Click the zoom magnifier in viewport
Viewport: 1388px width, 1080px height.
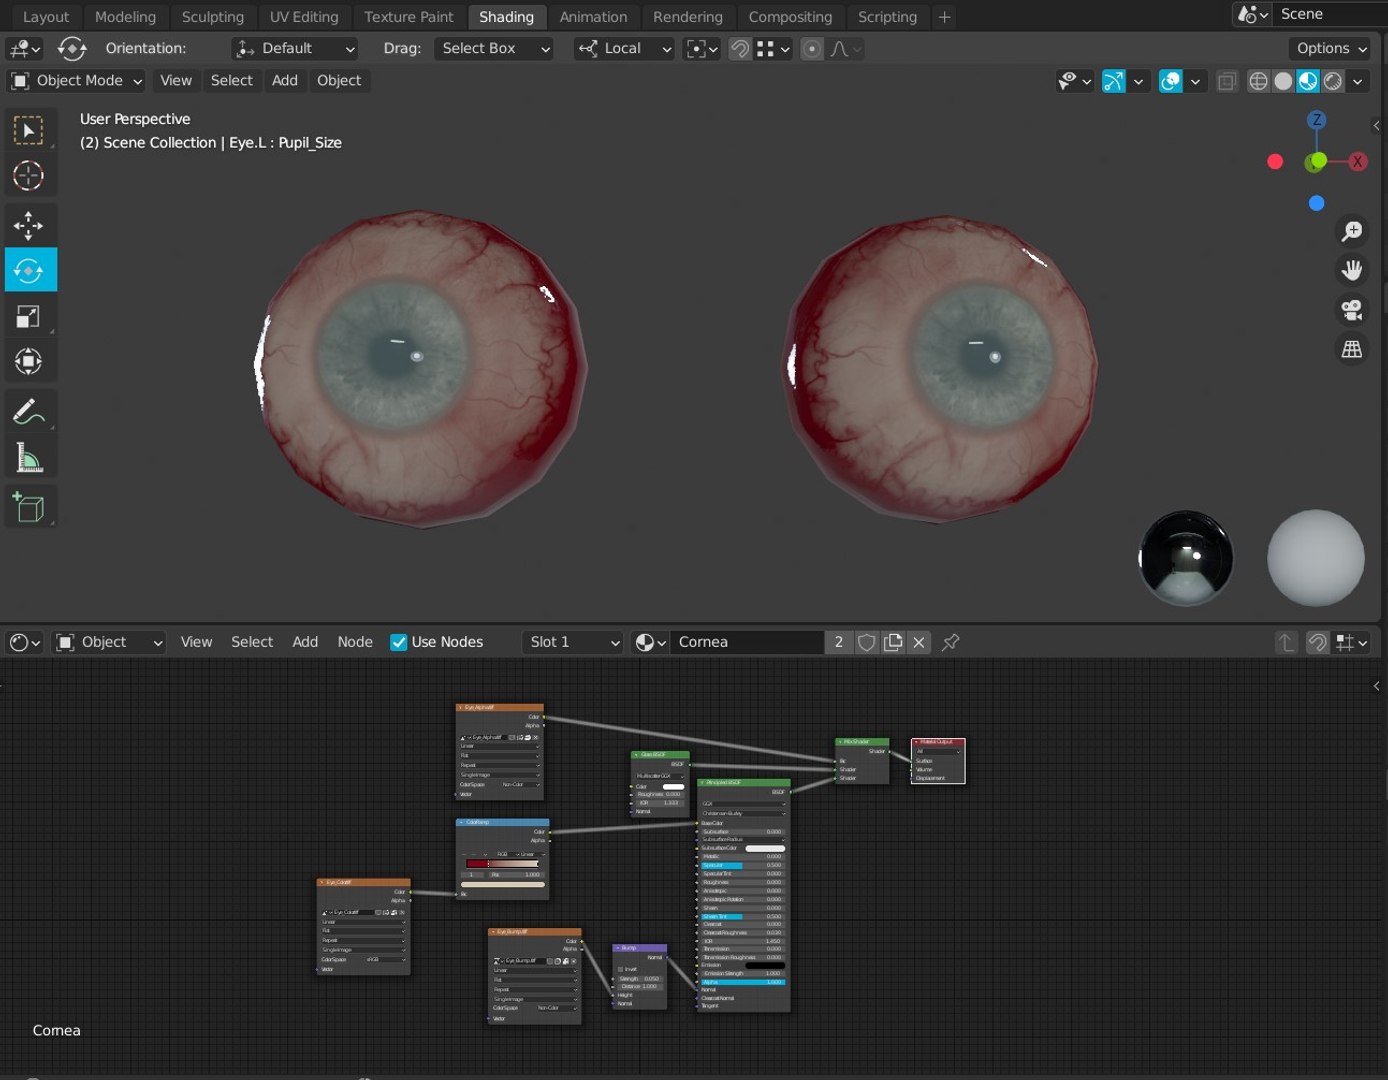coord(1352,231)
